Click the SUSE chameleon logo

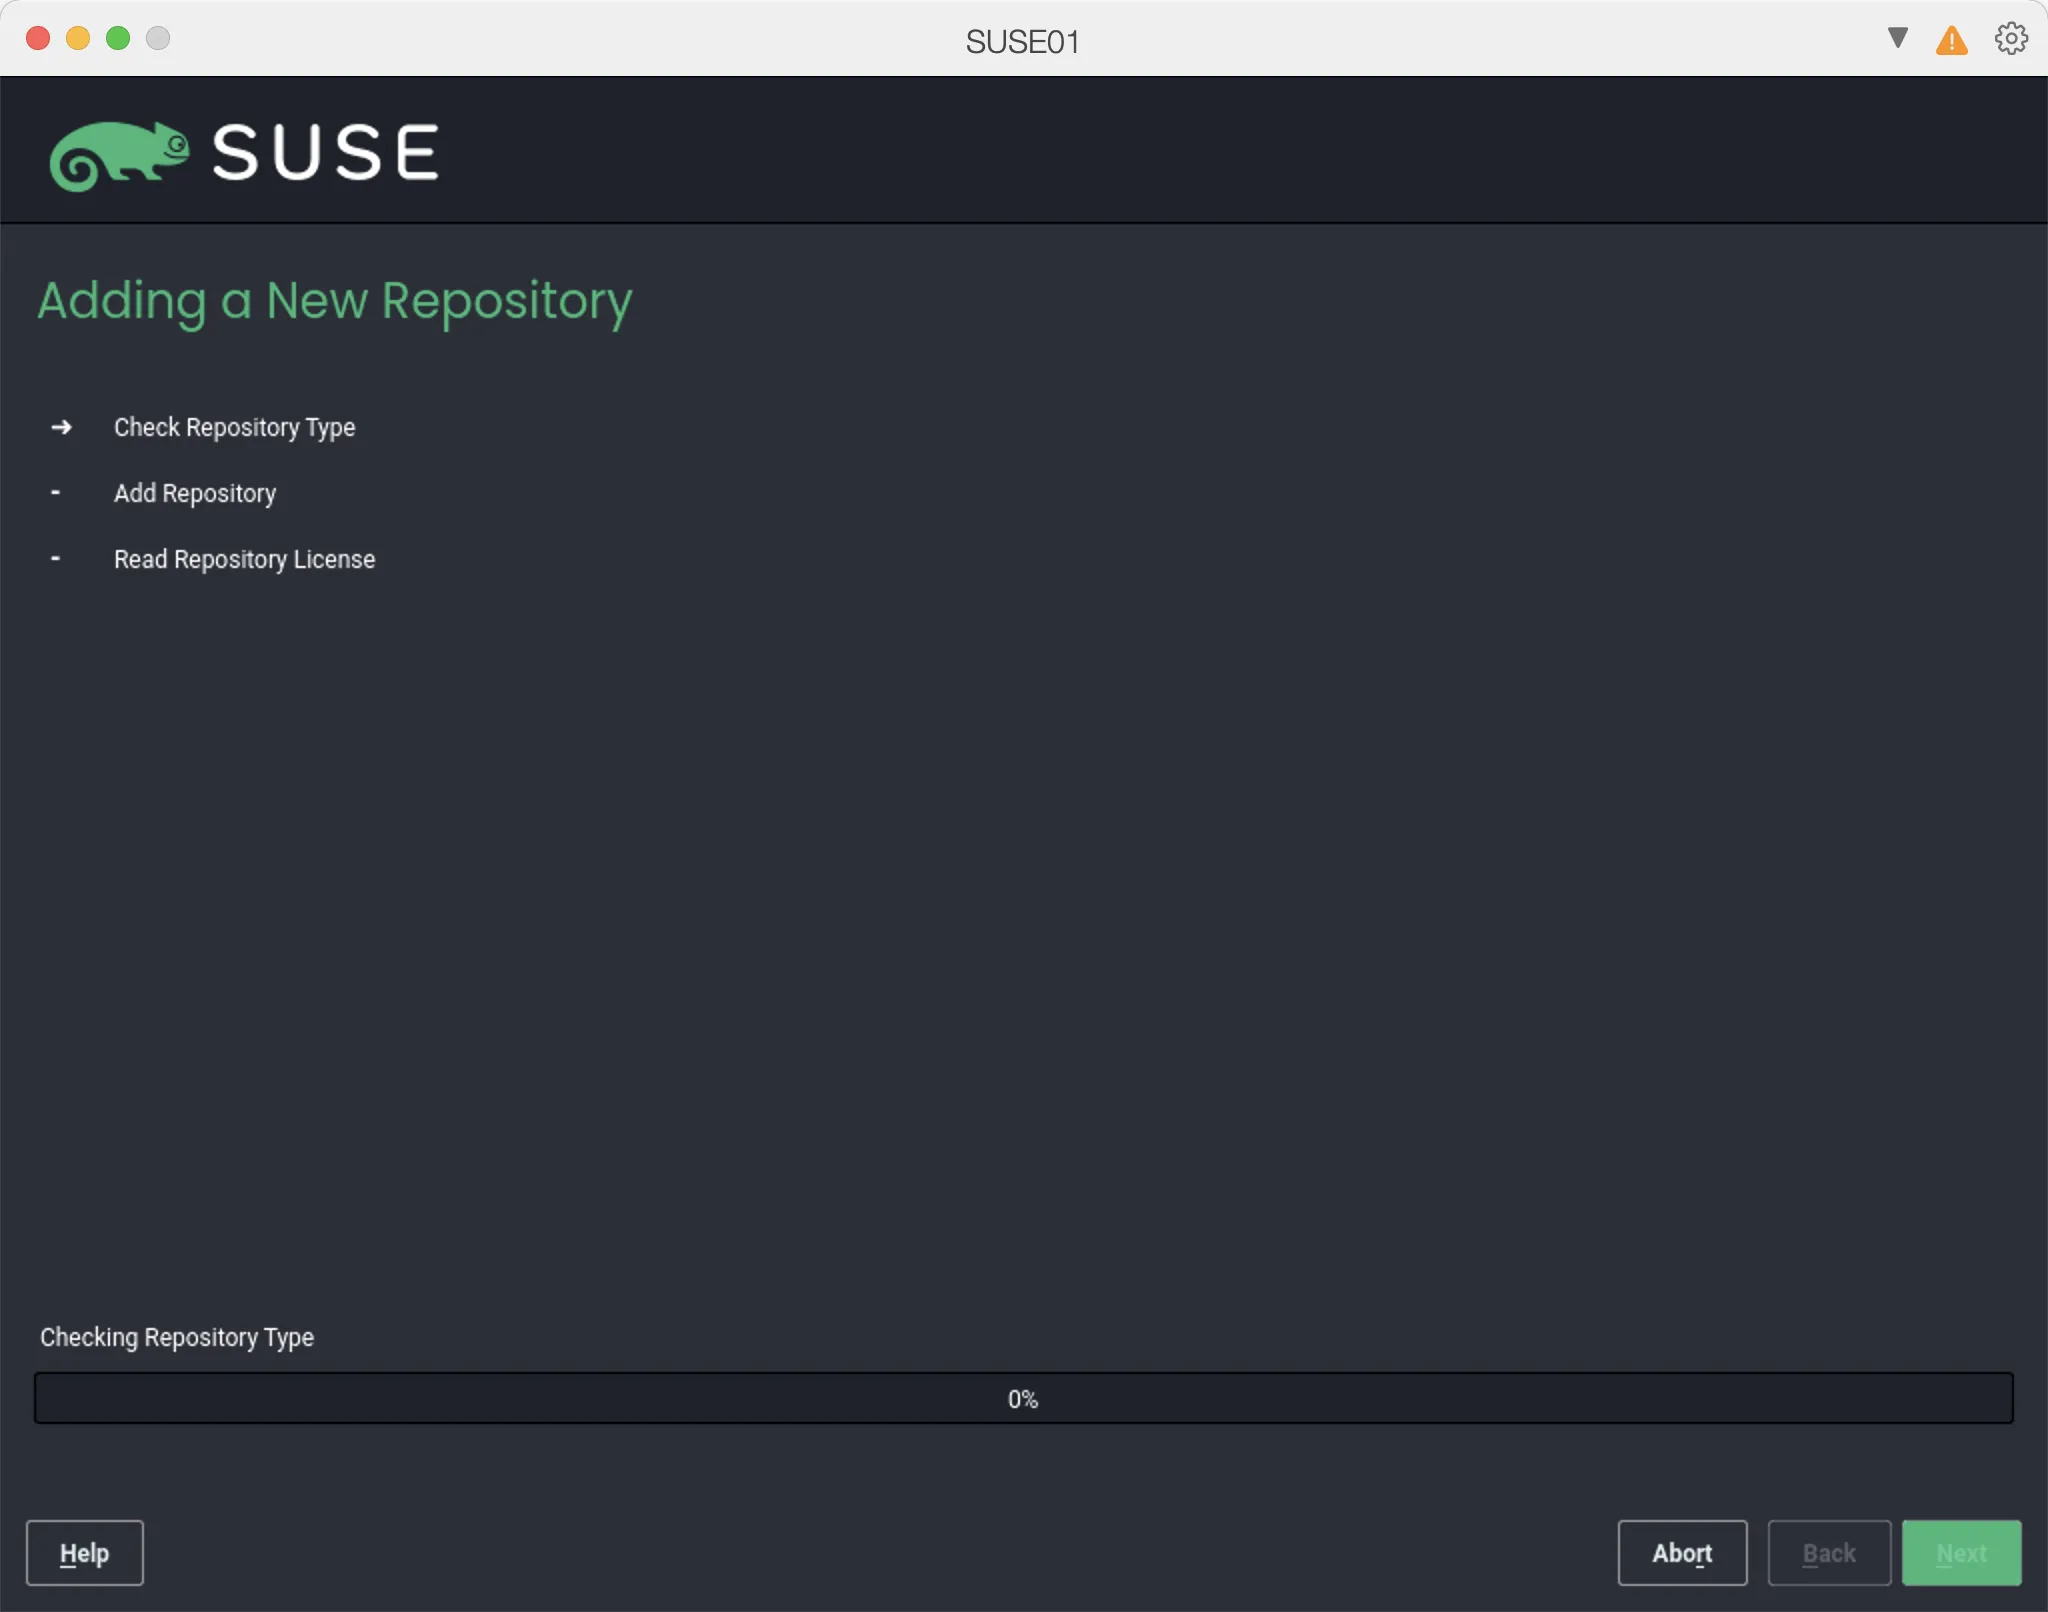point(120,151)
